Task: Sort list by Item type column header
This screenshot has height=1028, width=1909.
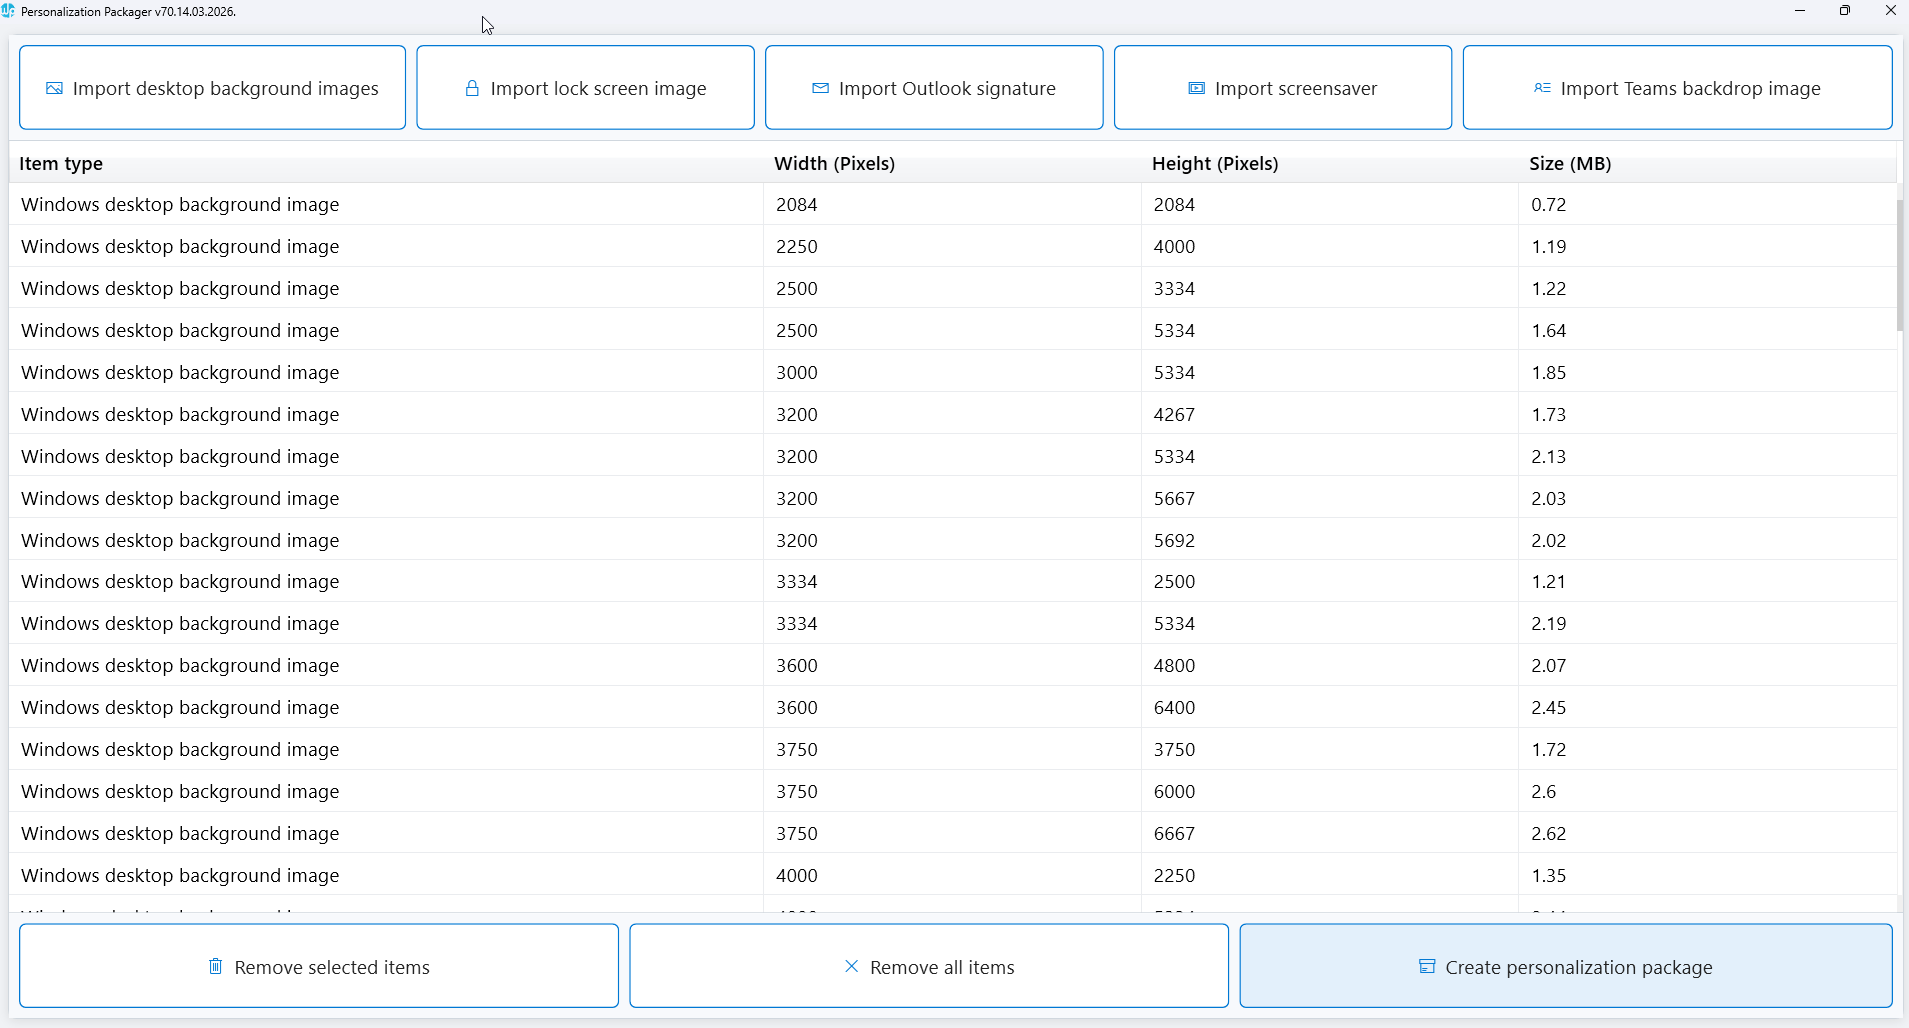Action: point(61,164)
